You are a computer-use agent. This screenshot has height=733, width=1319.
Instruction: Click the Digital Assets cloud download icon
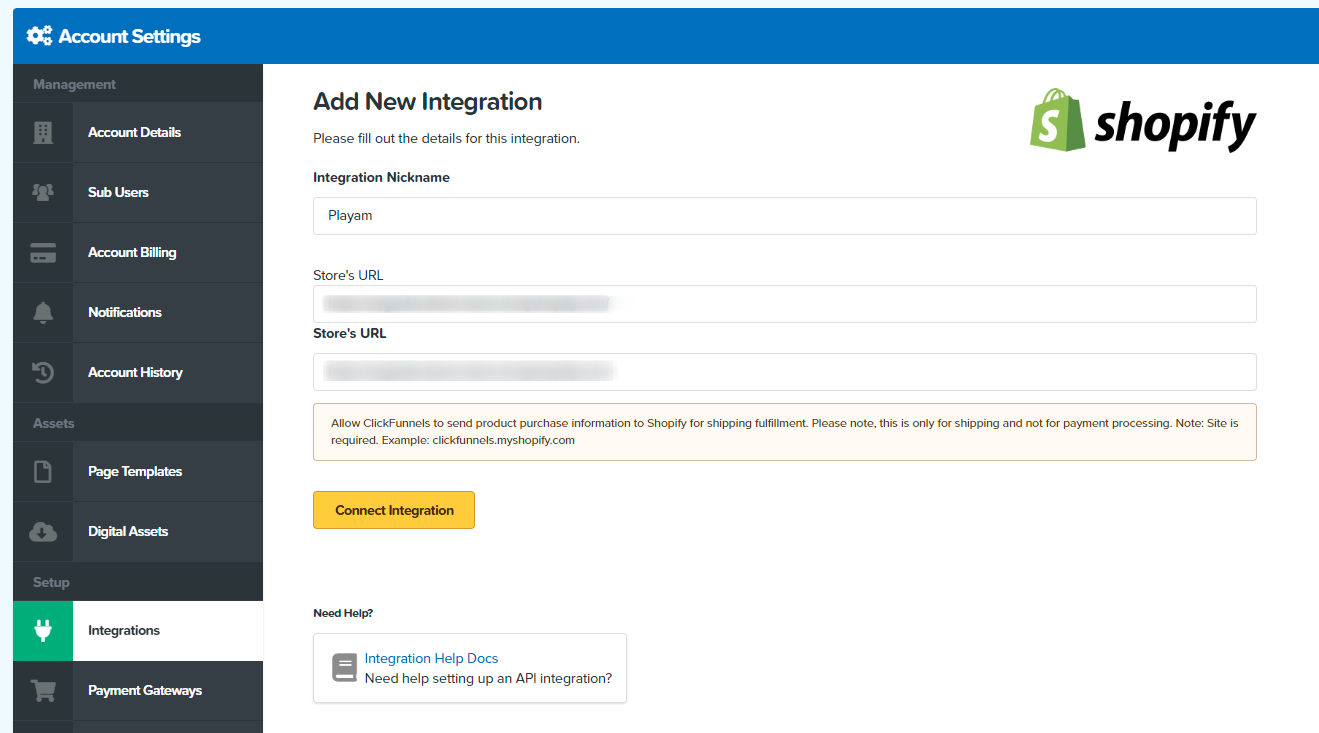coord(43,532)
